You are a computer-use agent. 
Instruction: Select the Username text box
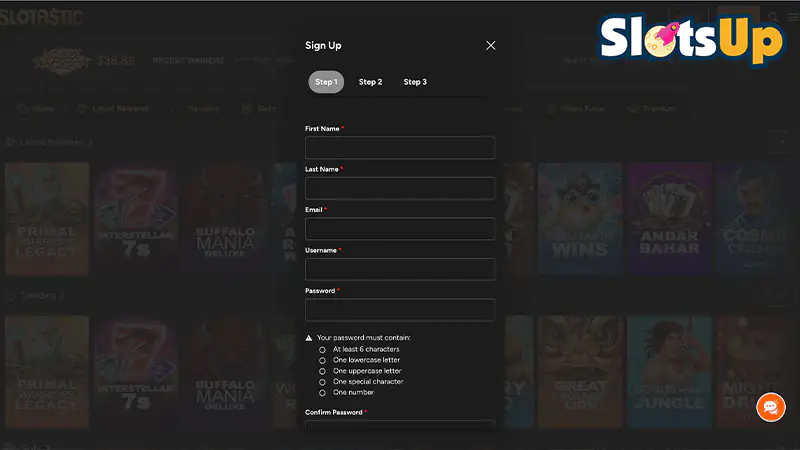[x=400, y=269]
